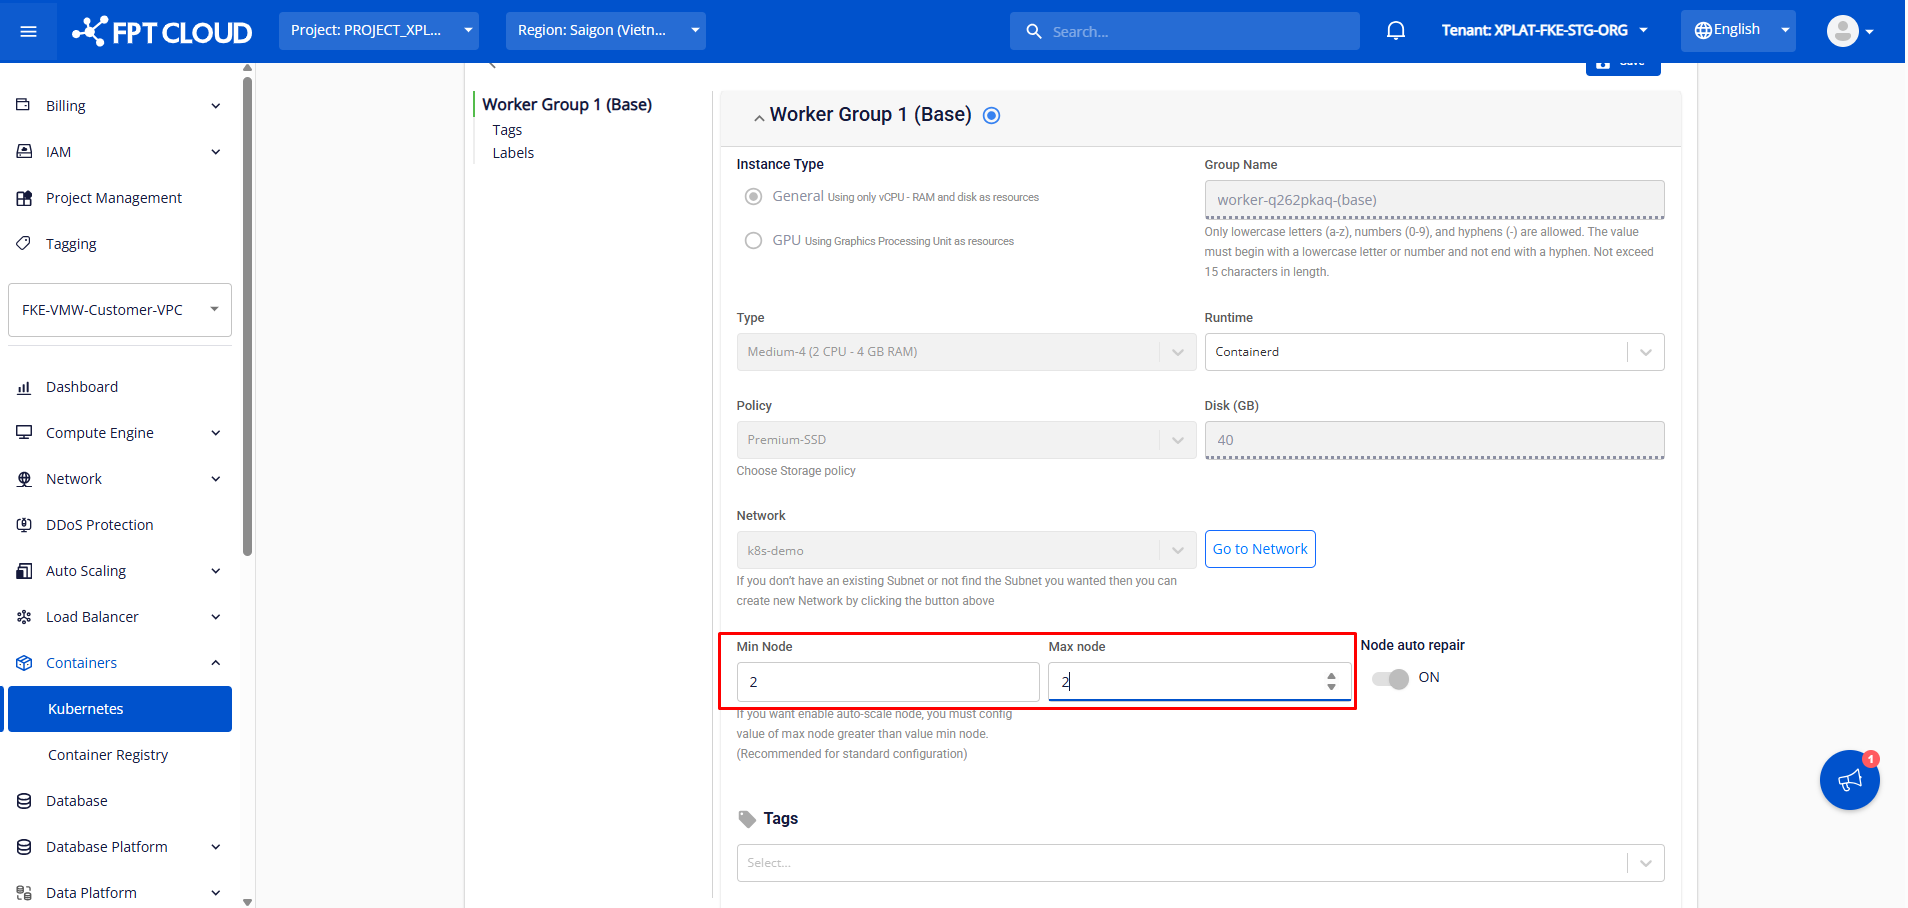The image size is (1908, 908).
Task: Toggle the Node auto repair switch
Action: [x=1390, y=679]
